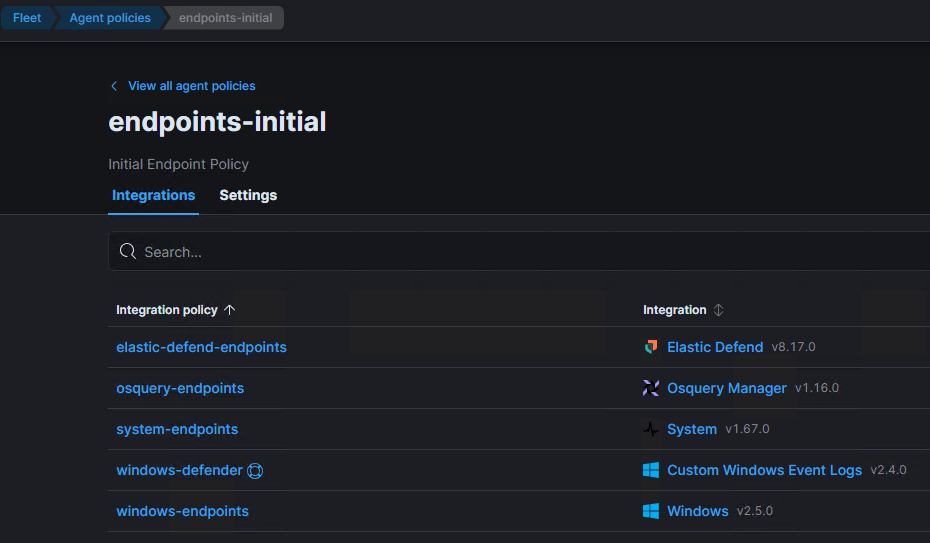Open View all agent policies link
Viewport: 930px width, 543px height.
click(x=191, y=86)
